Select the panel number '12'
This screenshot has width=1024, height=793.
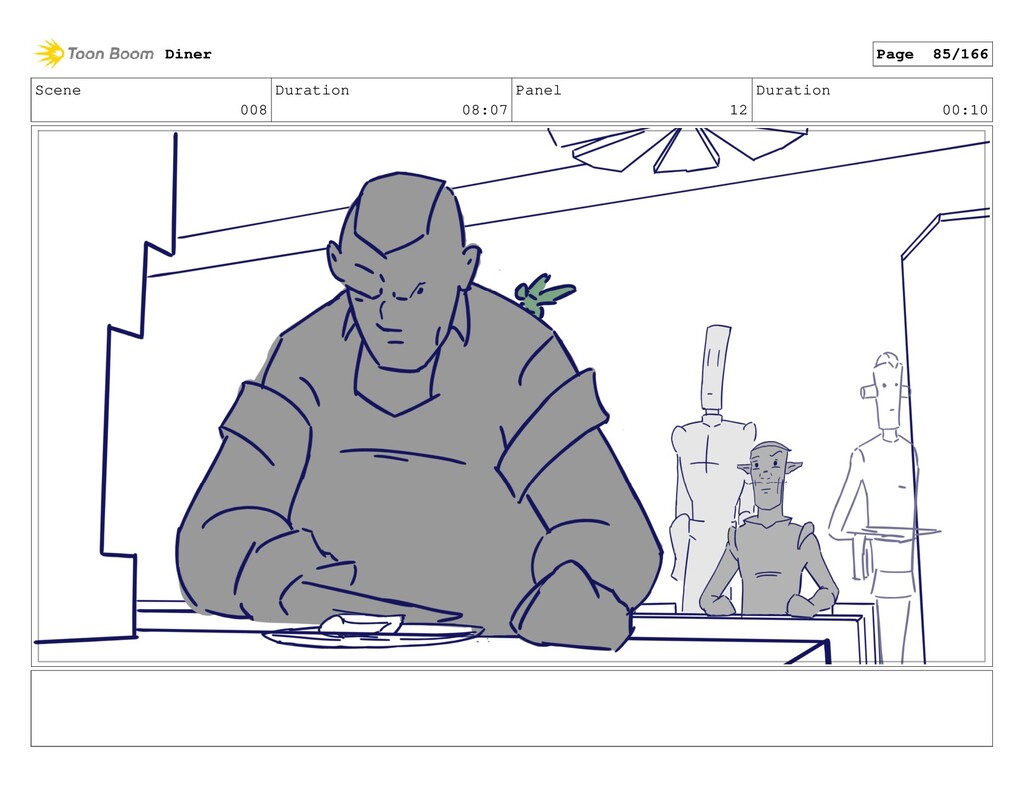click(738, 110)
